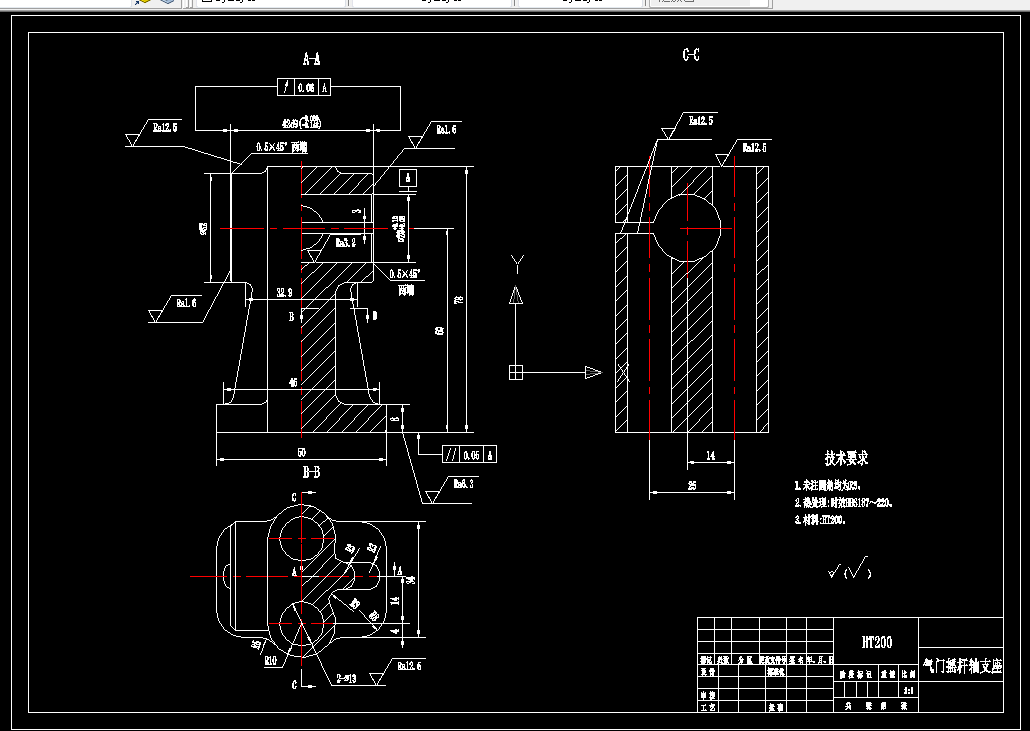This screenshot has height=731, width=1030.
Task: Click the 审核 title block cell
Action: click(x=708, y=696)
